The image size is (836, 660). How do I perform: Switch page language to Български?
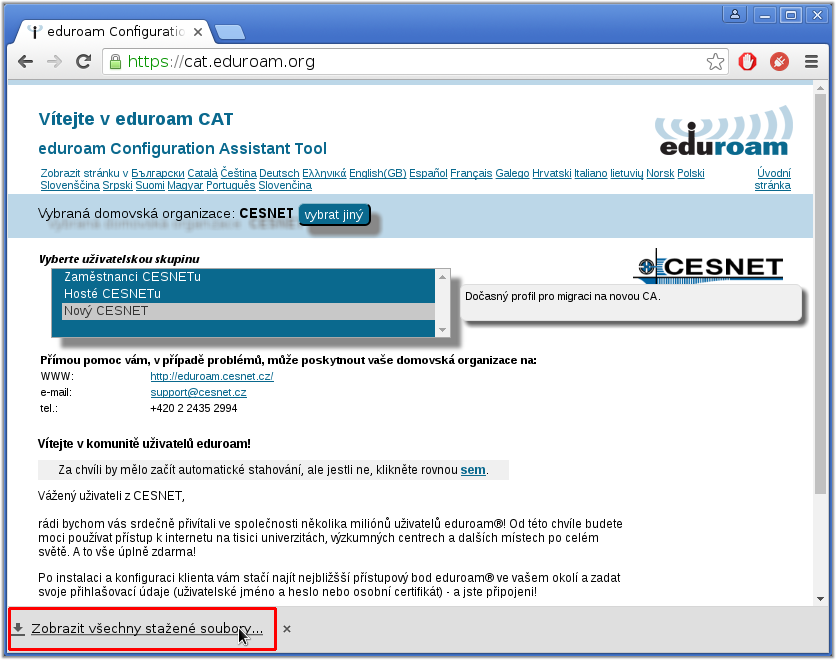[158, 173]
